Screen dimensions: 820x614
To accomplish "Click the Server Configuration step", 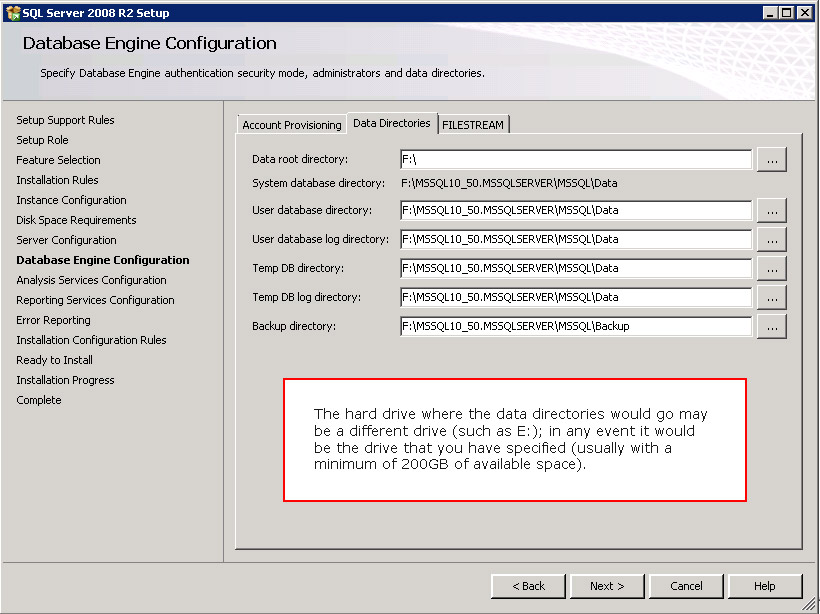I will tap(66, 240).
